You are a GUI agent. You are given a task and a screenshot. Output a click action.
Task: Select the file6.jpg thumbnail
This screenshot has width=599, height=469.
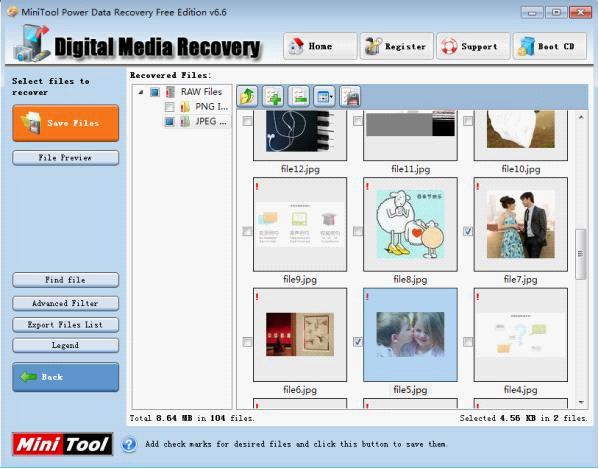click(300, 335)
